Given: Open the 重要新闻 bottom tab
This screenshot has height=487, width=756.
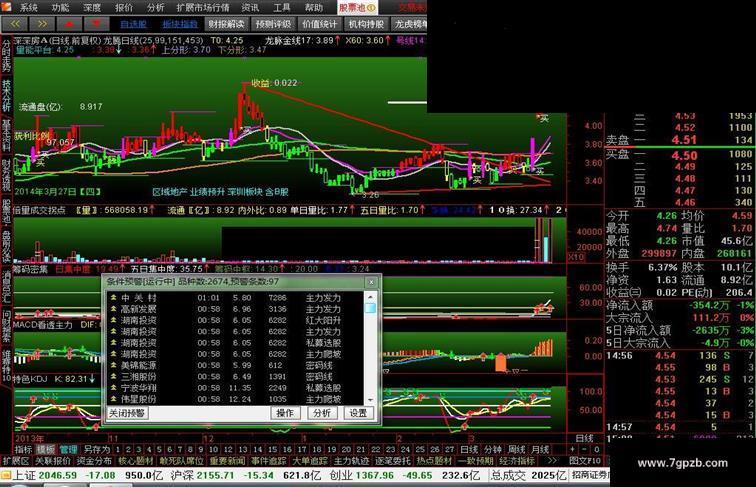Looking at the screenshot, I should [227, 461].
